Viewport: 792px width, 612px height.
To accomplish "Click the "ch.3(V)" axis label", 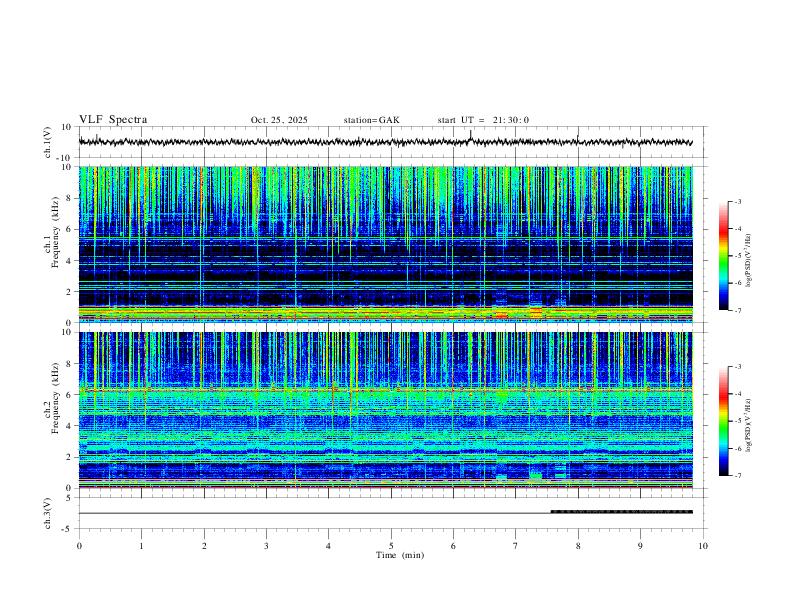I will tap(48, 513).
